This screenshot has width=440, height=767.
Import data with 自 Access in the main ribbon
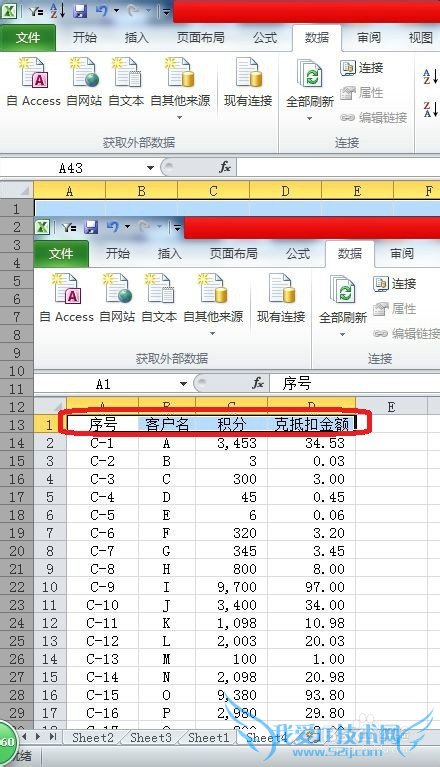[x=33, y=82]
